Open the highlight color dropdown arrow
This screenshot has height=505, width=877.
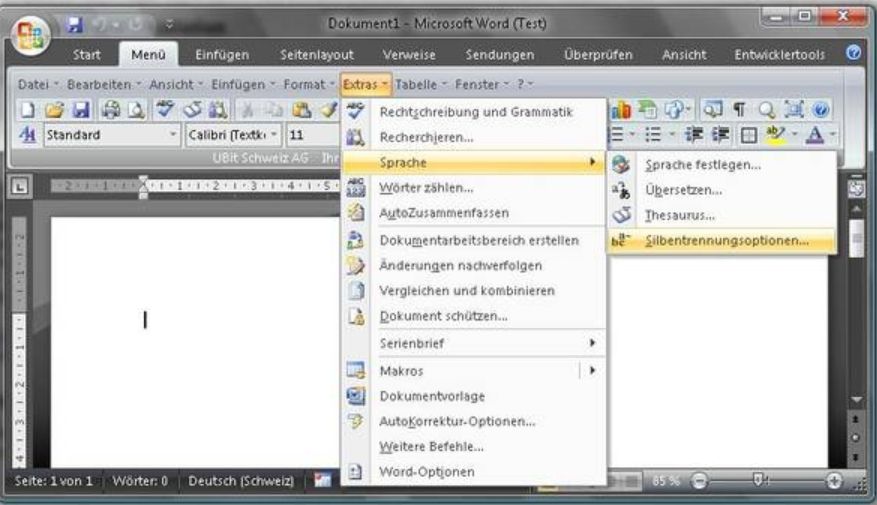[794, 135]
